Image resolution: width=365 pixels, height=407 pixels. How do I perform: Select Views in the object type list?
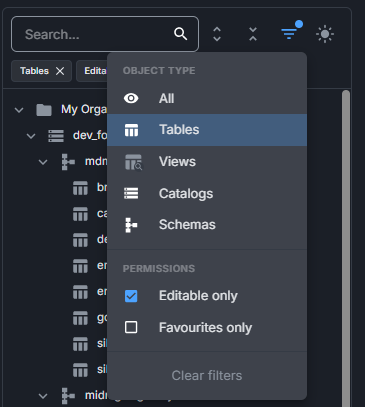(x=207, y=162)
